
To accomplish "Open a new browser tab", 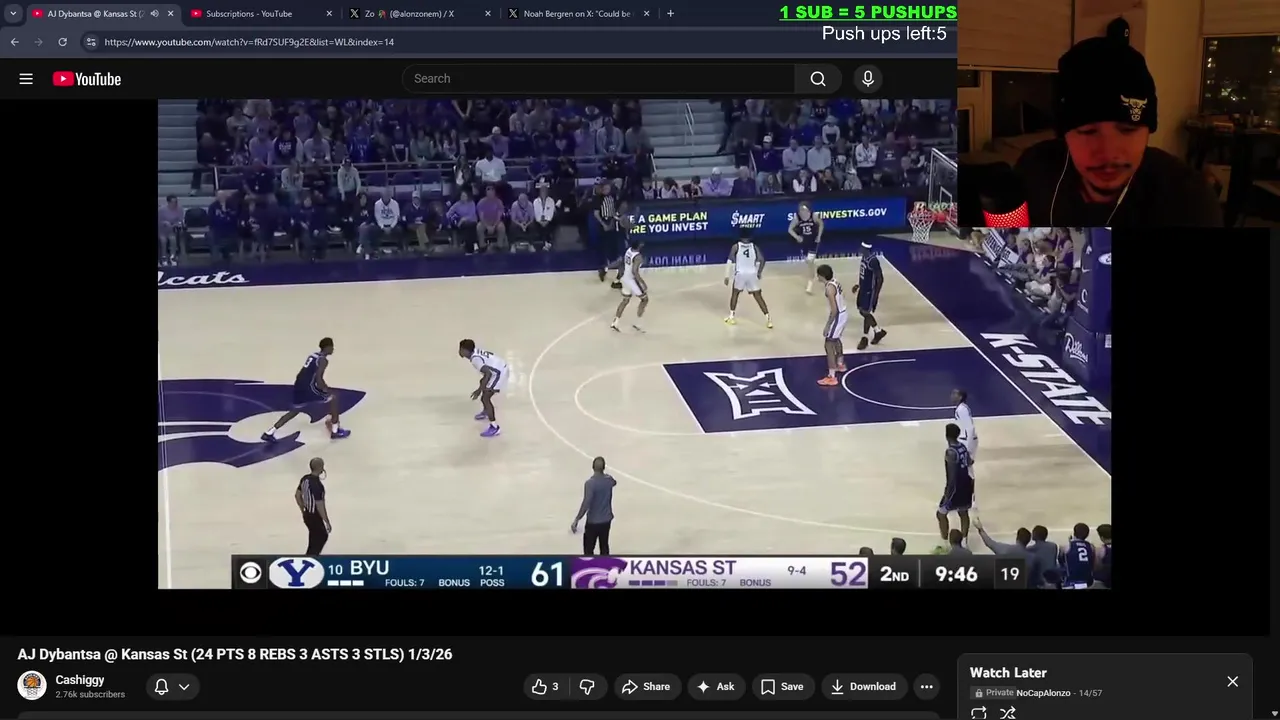I will click(x=670, y=14).
